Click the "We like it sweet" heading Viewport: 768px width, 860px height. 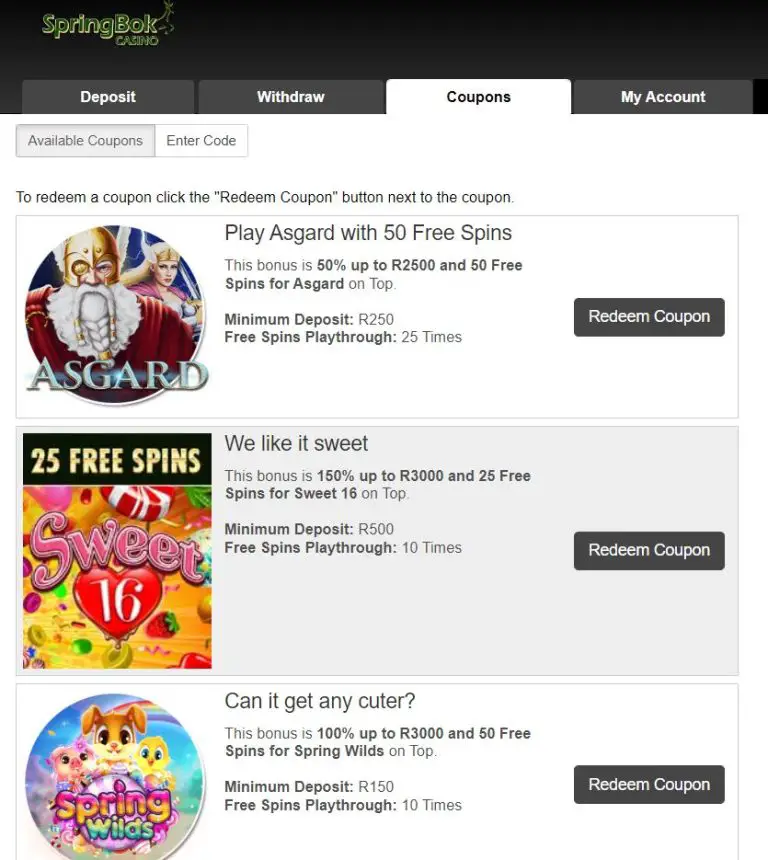tap(296, 443)
